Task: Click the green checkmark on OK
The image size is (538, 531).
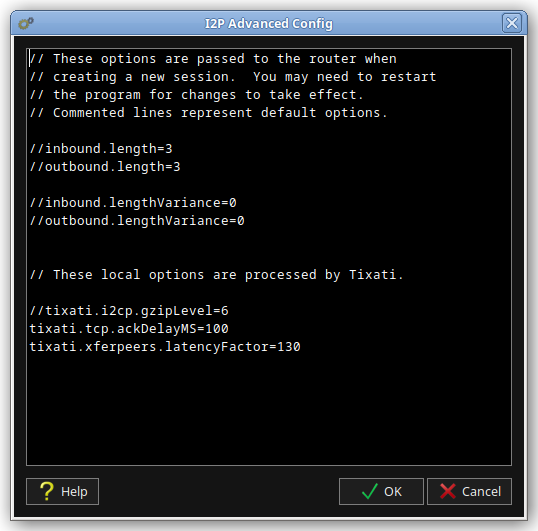Action: pyautogui.click(x=370, y=491)
